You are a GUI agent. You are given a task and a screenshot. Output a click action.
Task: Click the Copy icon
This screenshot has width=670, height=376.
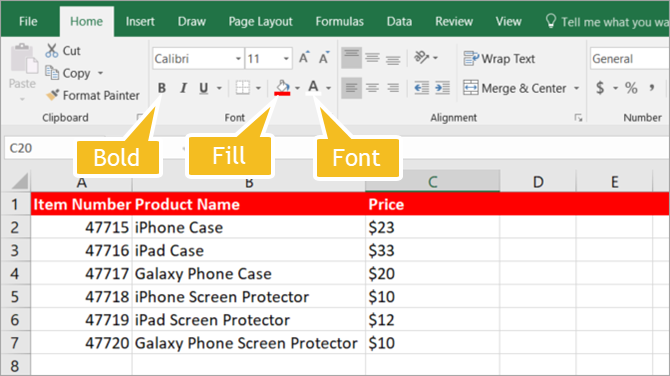52,73
